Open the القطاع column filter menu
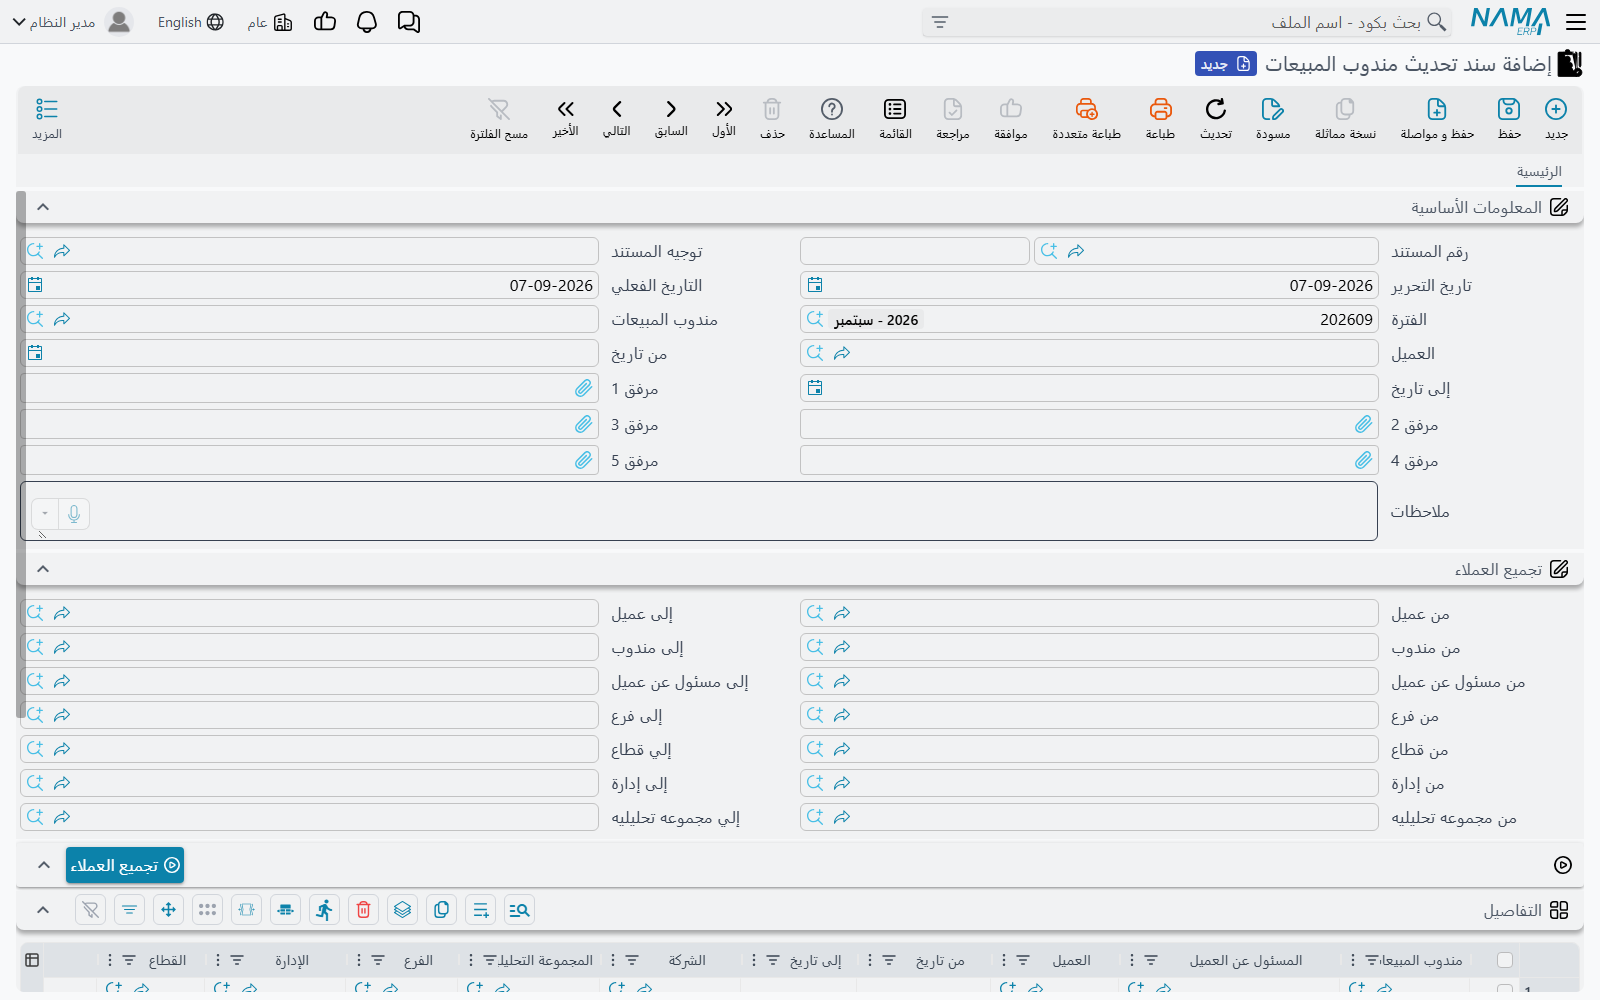This screenshot has width=1600, height=1000. [129, 960]
